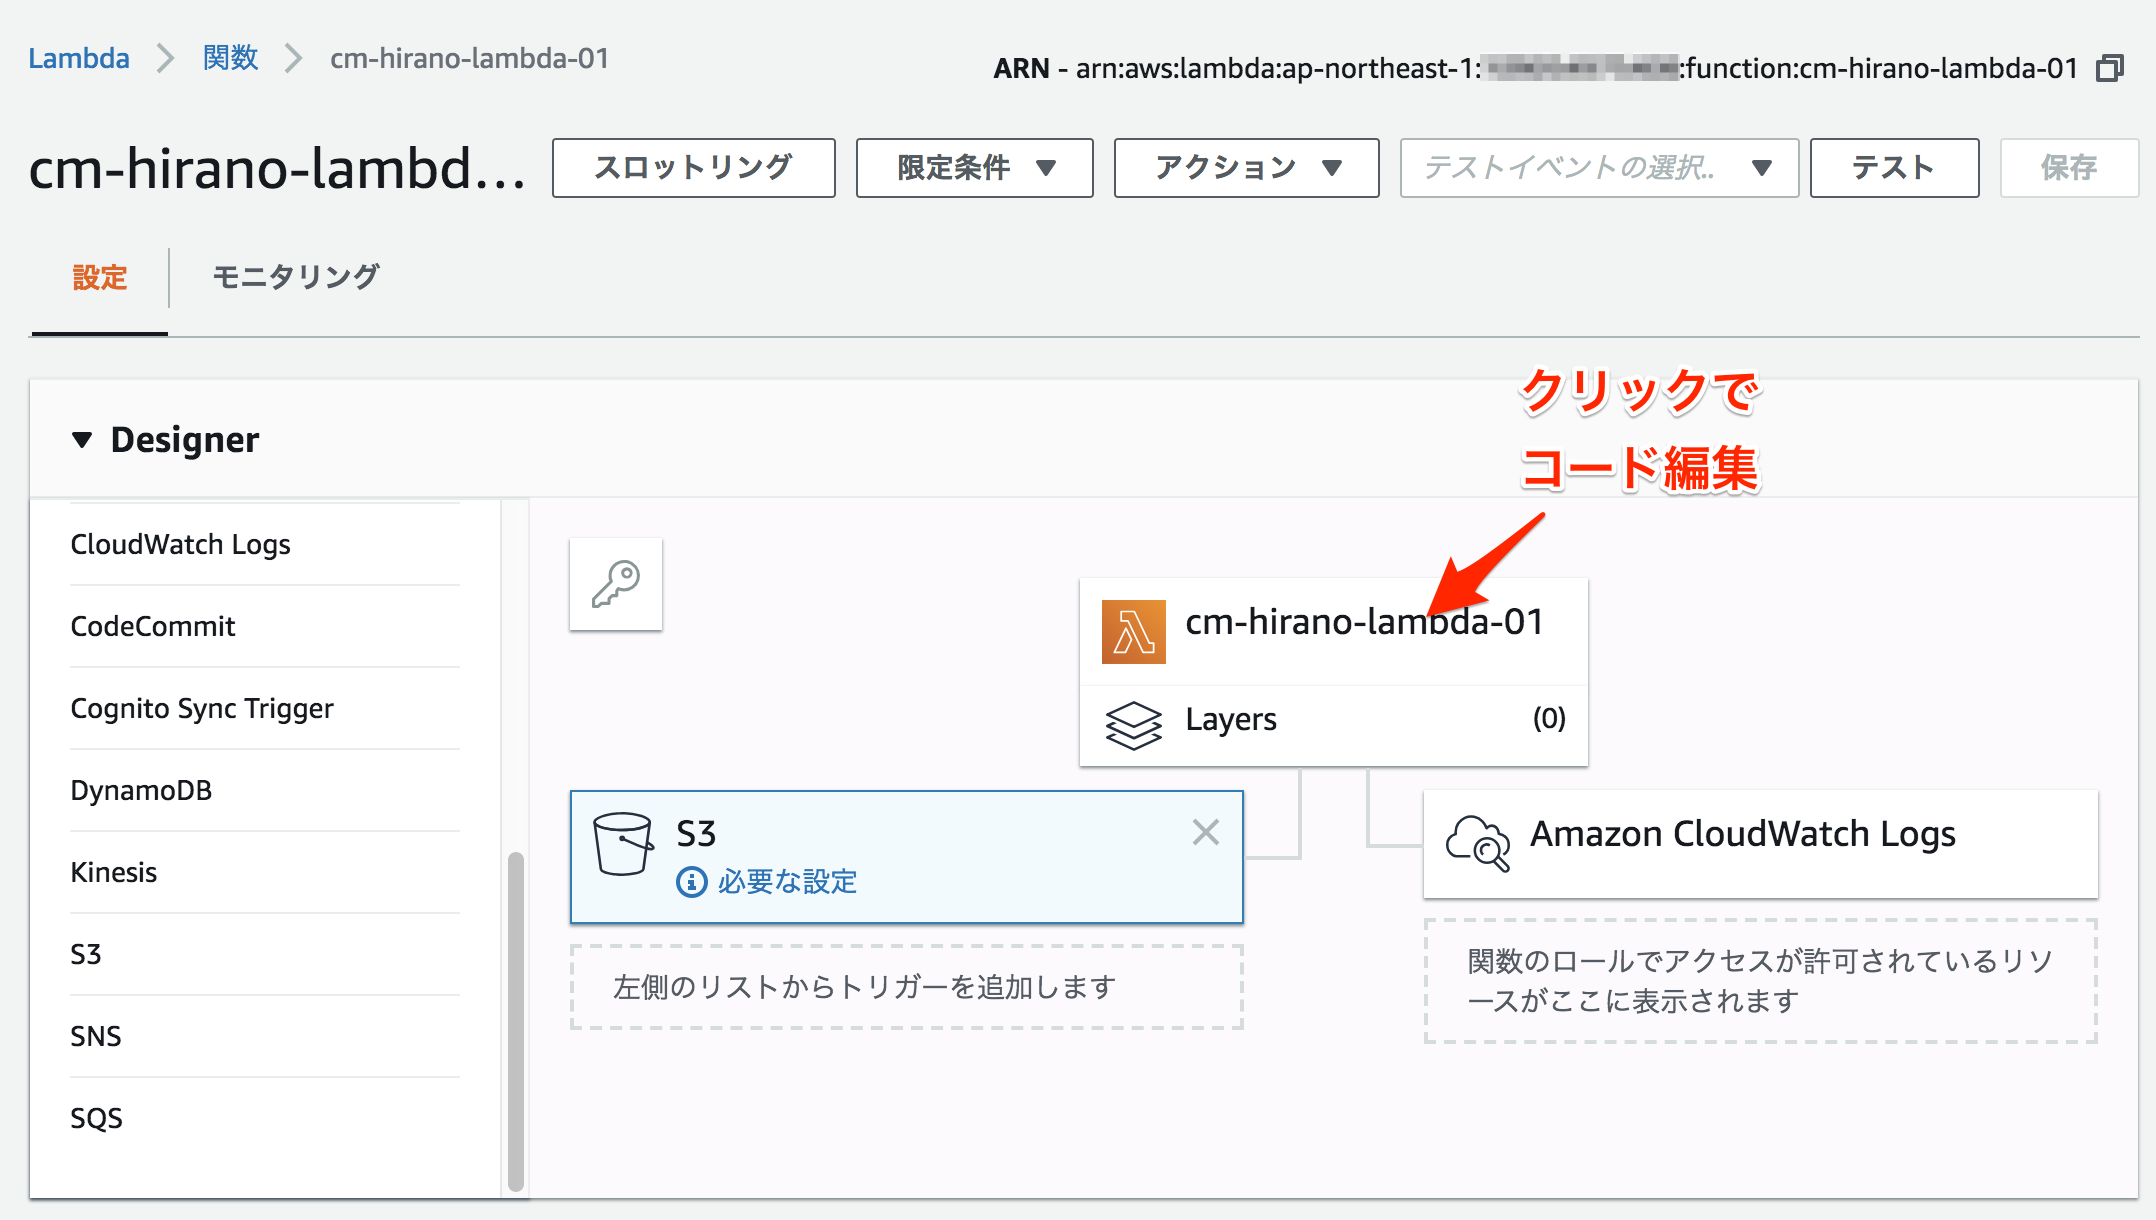This screenshot has width=2156, height=1220.
Task: Click the trigger list scrollbar
Action: click(x=516, y=1020)
